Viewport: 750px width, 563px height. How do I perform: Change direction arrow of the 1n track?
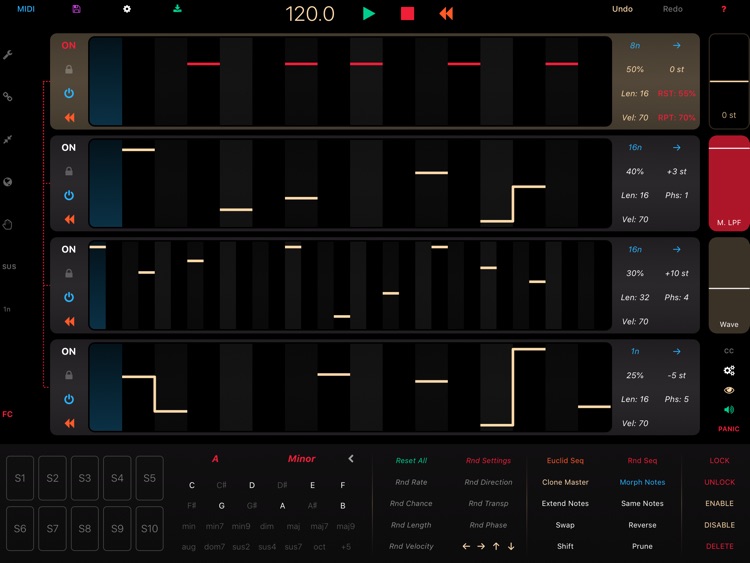click(x=677, y=351)
